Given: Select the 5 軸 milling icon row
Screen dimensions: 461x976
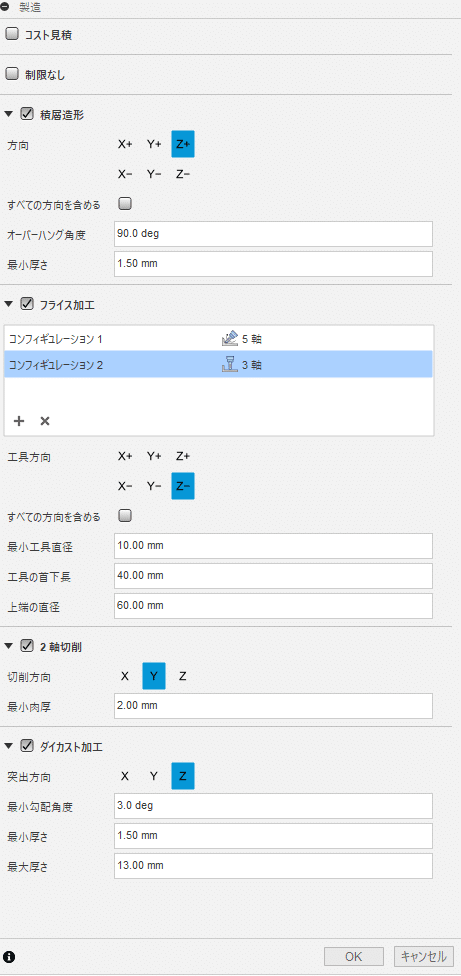Looking at the screenshot, I should click(219, 339).
